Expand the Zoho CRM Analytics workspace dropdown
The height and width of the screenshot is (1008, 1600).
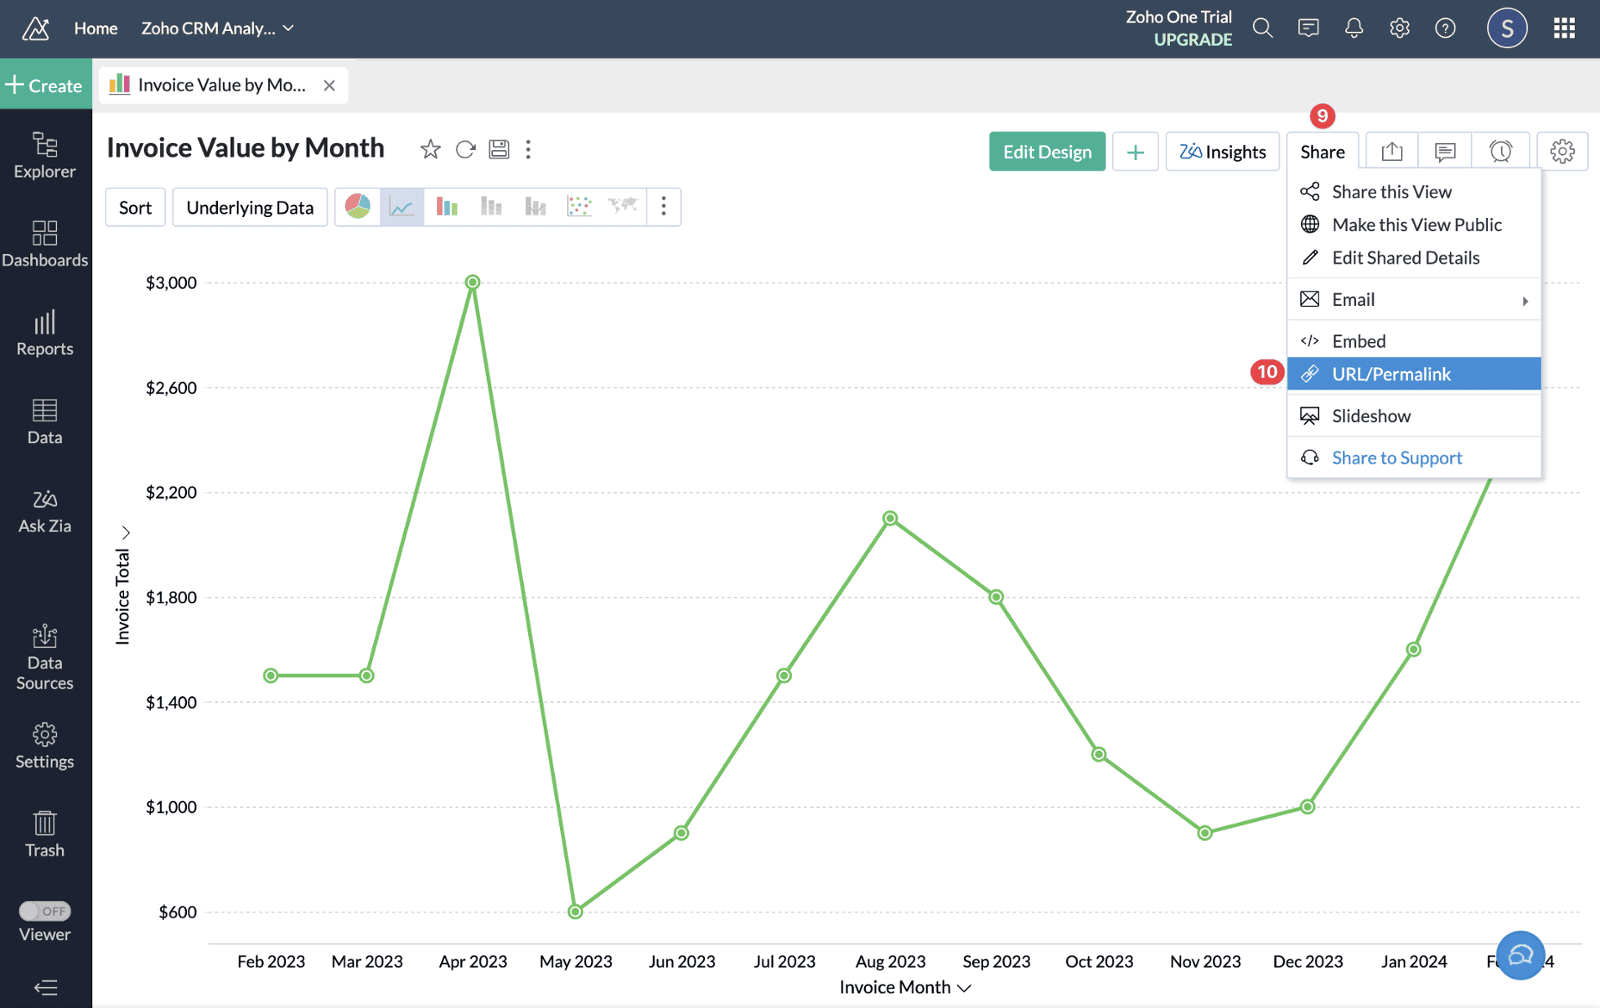pyautogui.click(x=217, y=28)
